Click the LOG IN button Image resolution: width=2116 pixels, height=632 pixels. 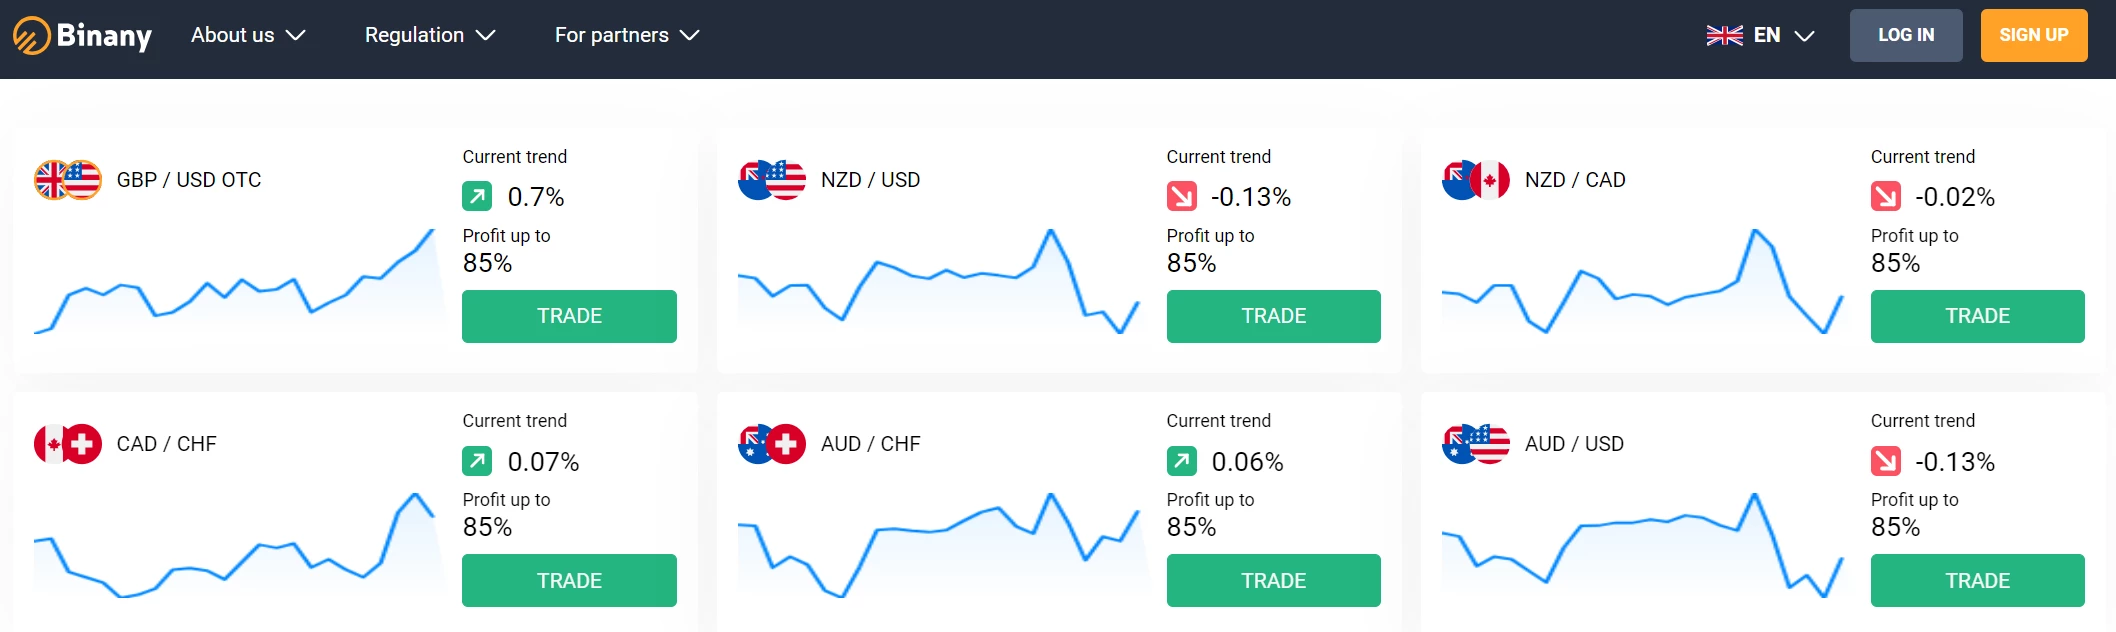1906,35
